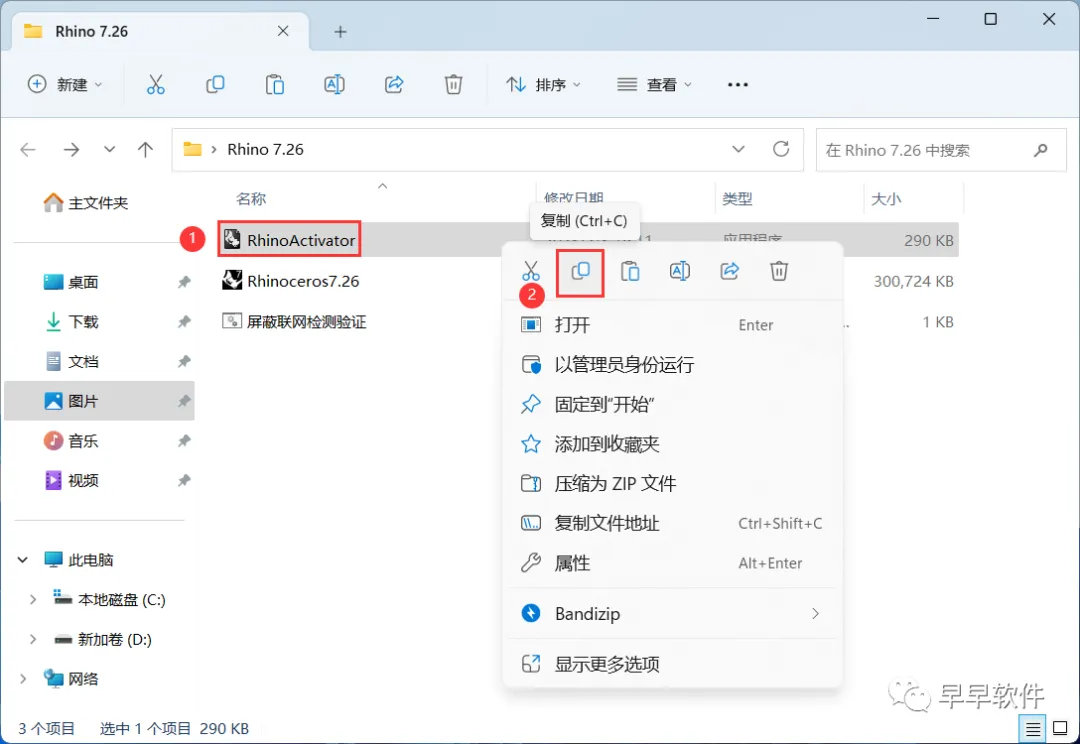1080x744 pixels.
Task: Choose 压缩为 ZIP 文件 in the context menu
Action: 672,484
